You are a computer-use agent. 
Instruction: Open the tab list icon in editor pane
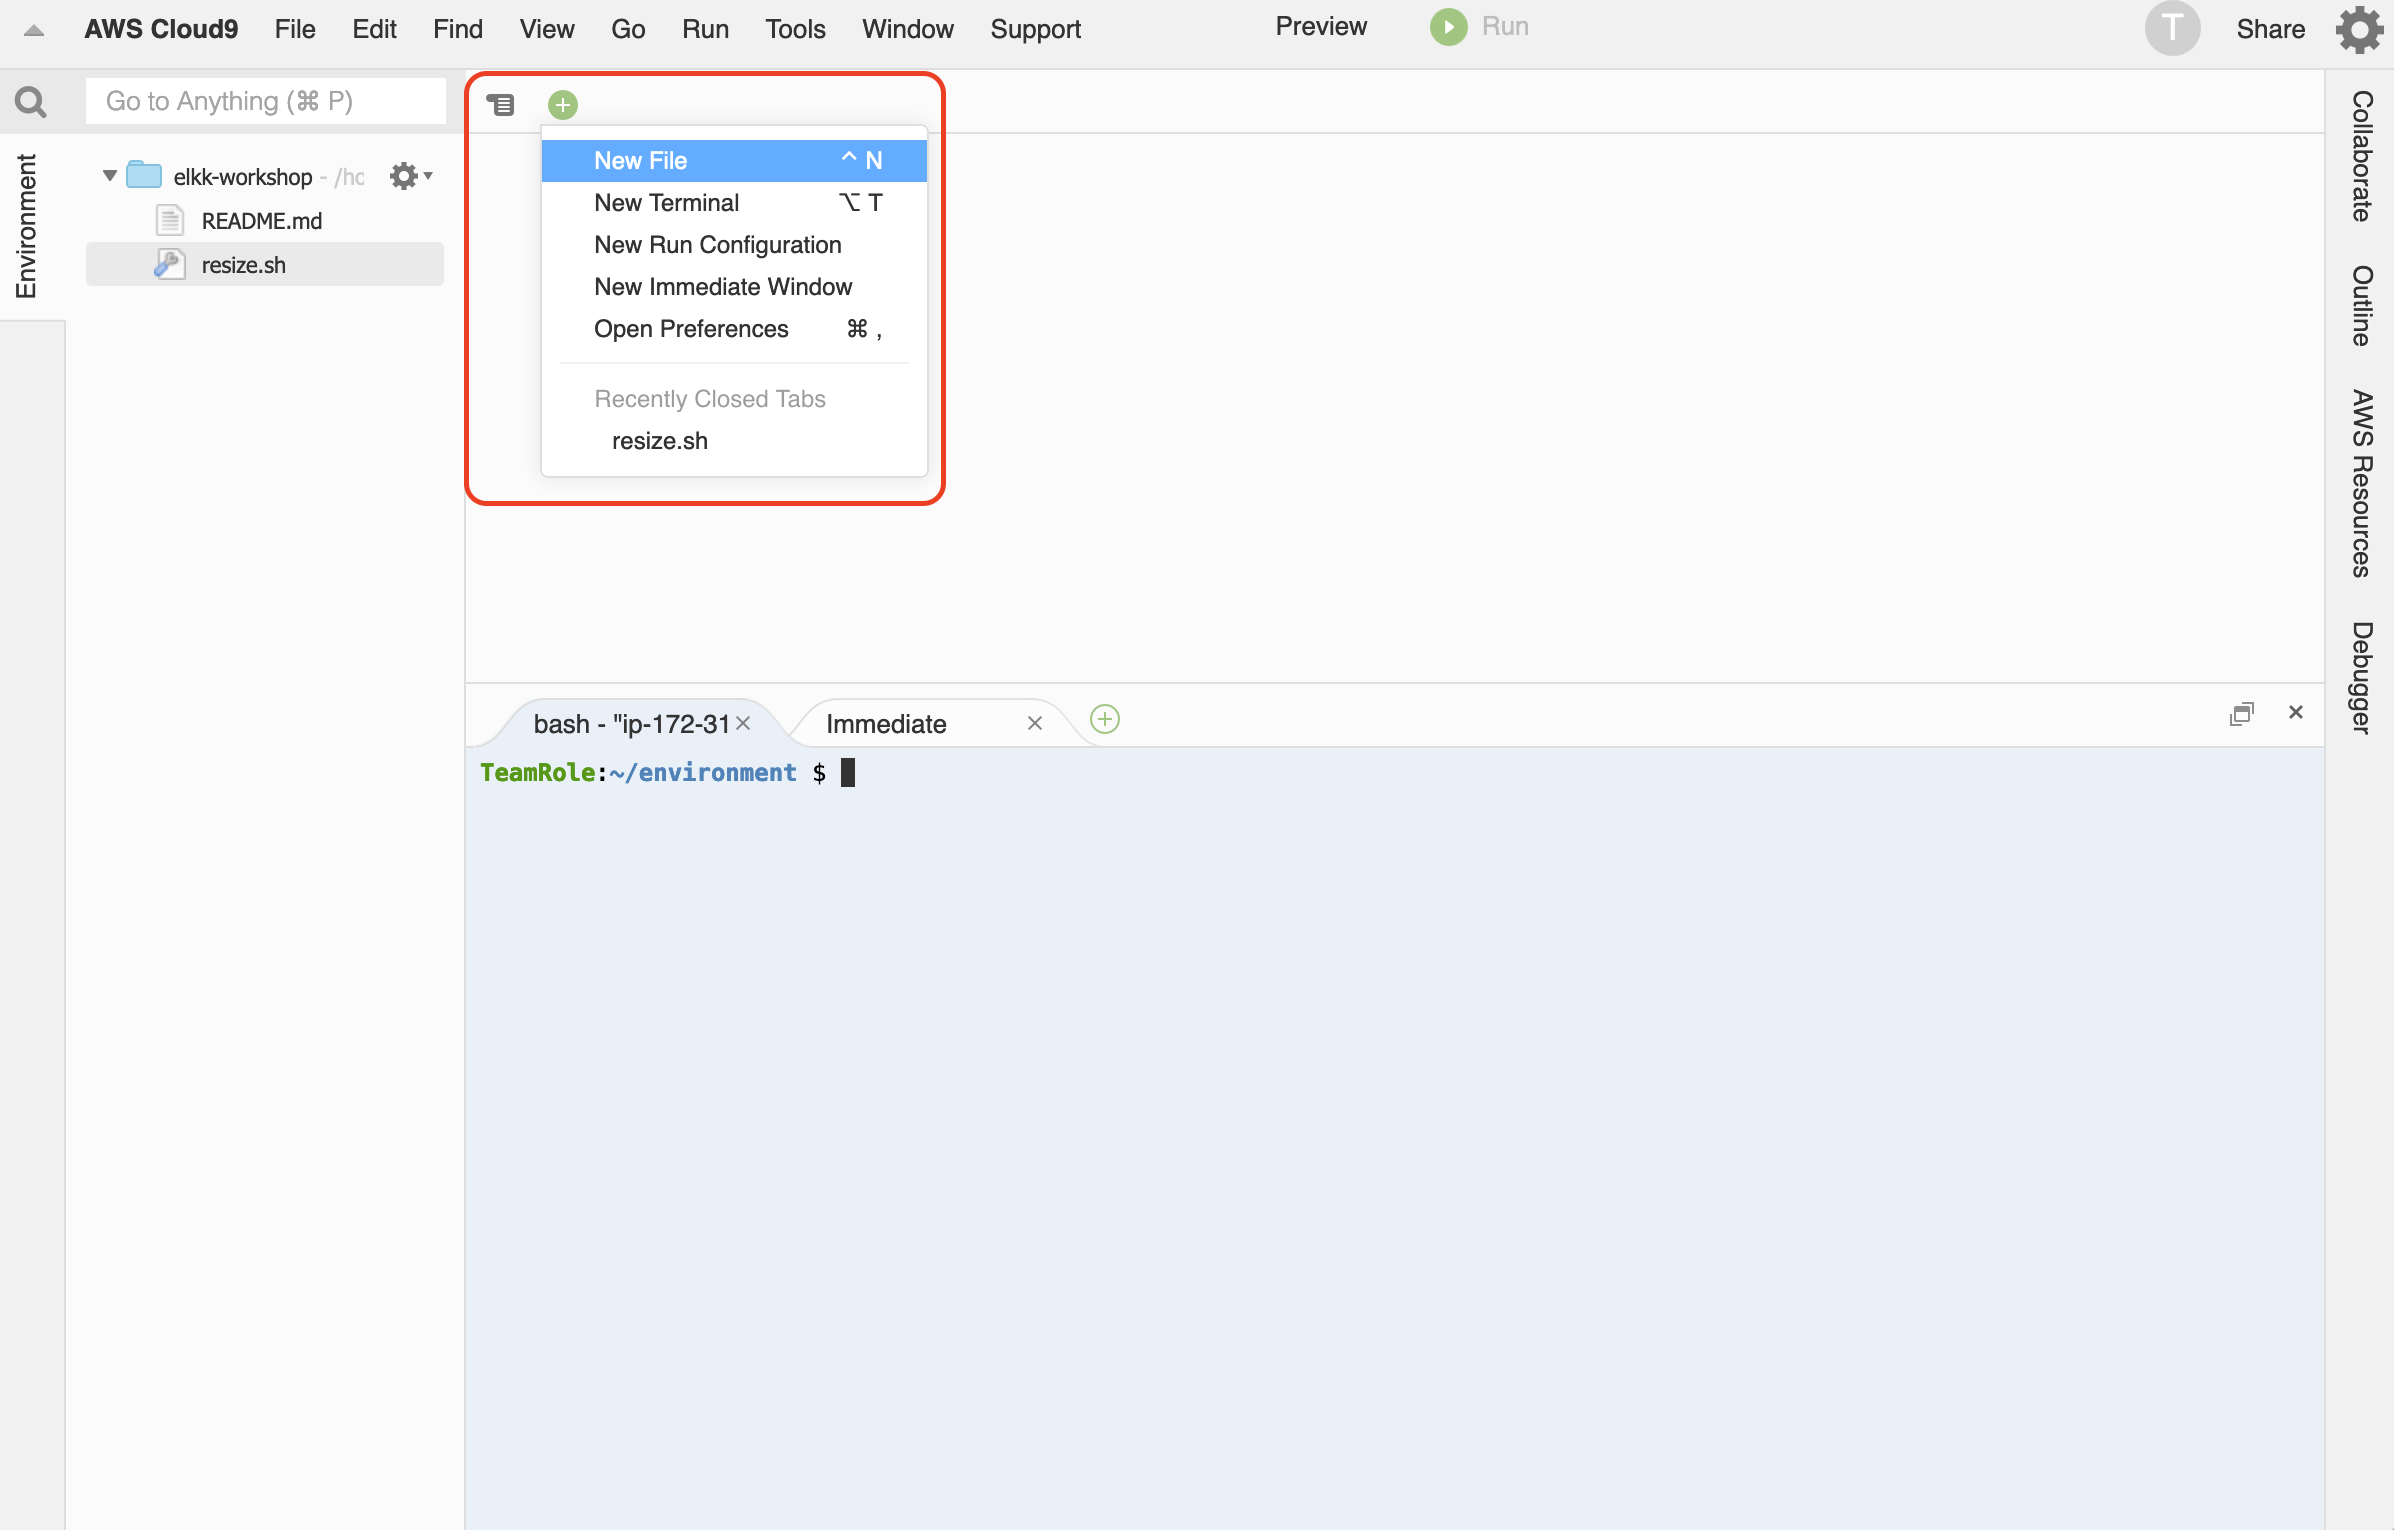(500, 103)
